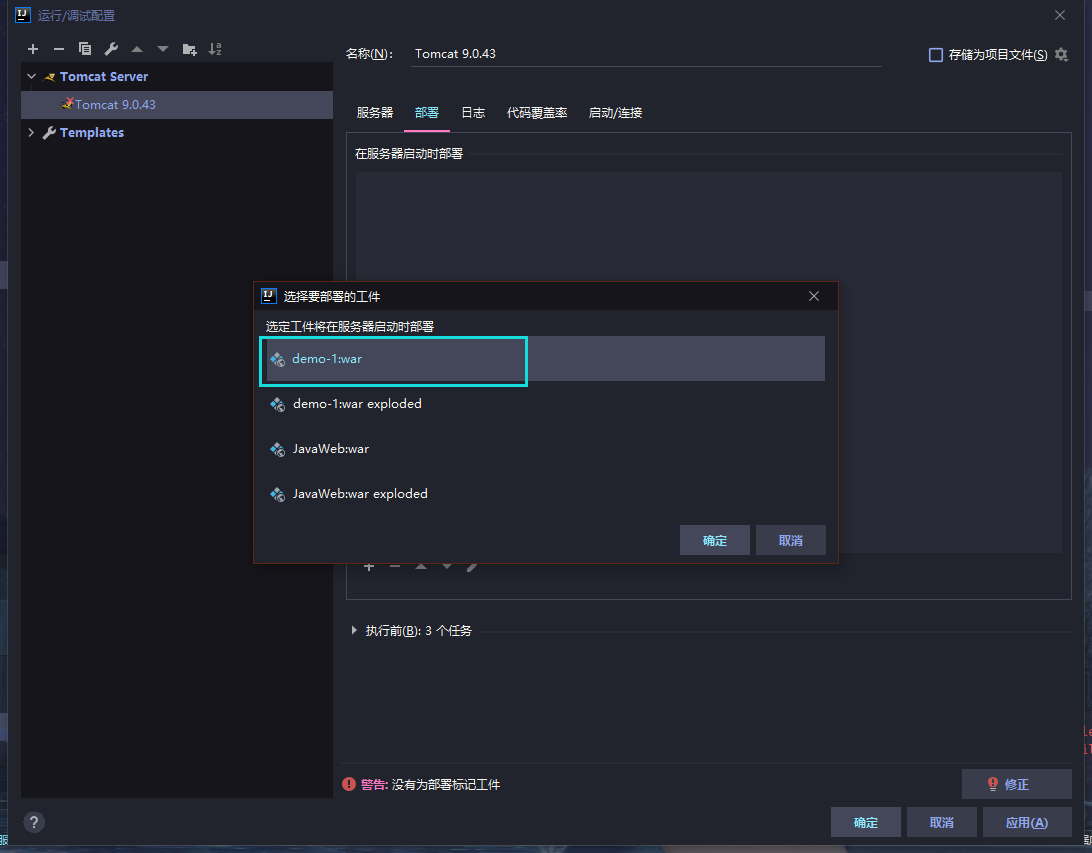The width and height of the screenshot is (1092, 853).
Task: Click artifact icon beside JavaWeb:war
Action: pyautogui.click(x=278, y=449)
